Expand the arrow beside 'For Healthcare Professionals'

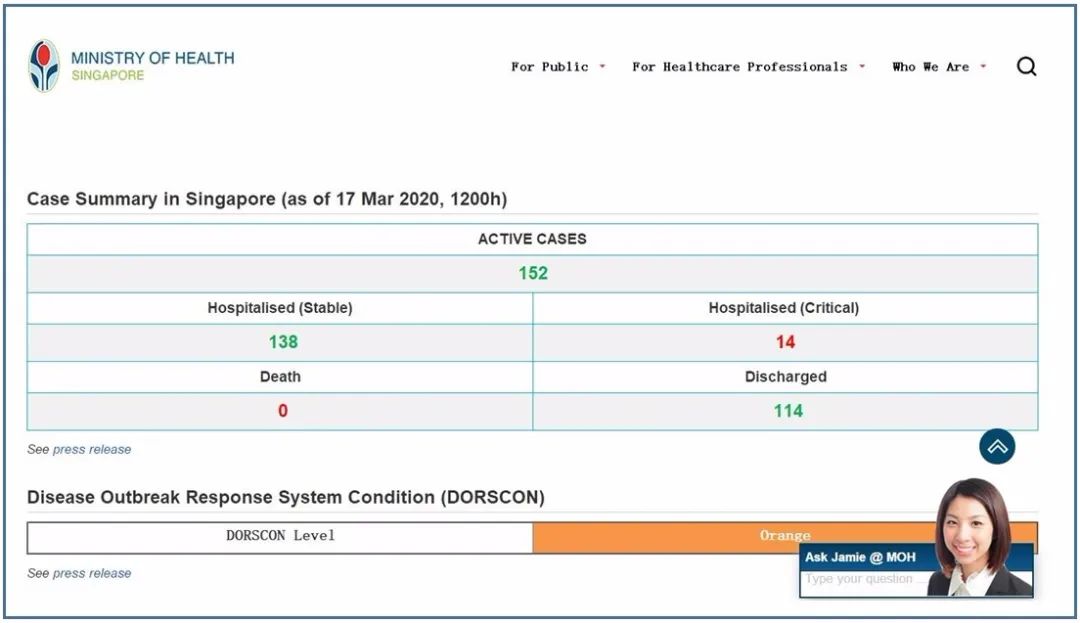pyautogui.click(x=862, y=67)
